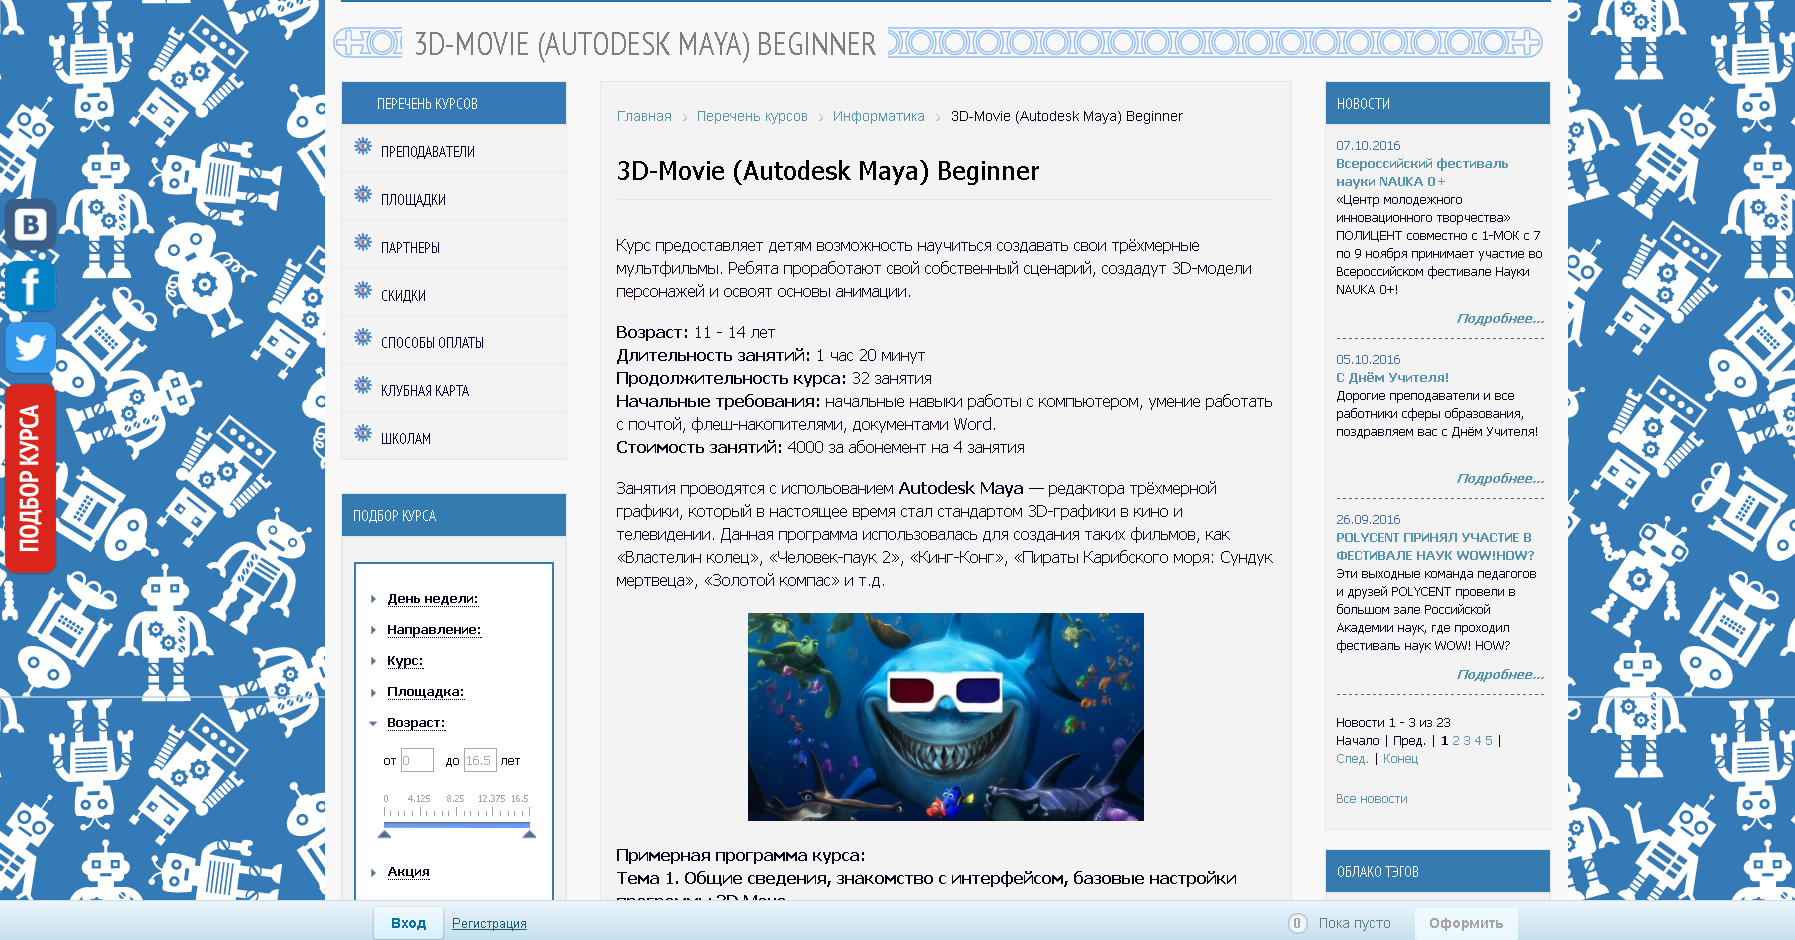Click gear icon next to СПОСОБЫ ОПЛАТЫ
The width and height of the screenshot is (1795, 940).
363,338
